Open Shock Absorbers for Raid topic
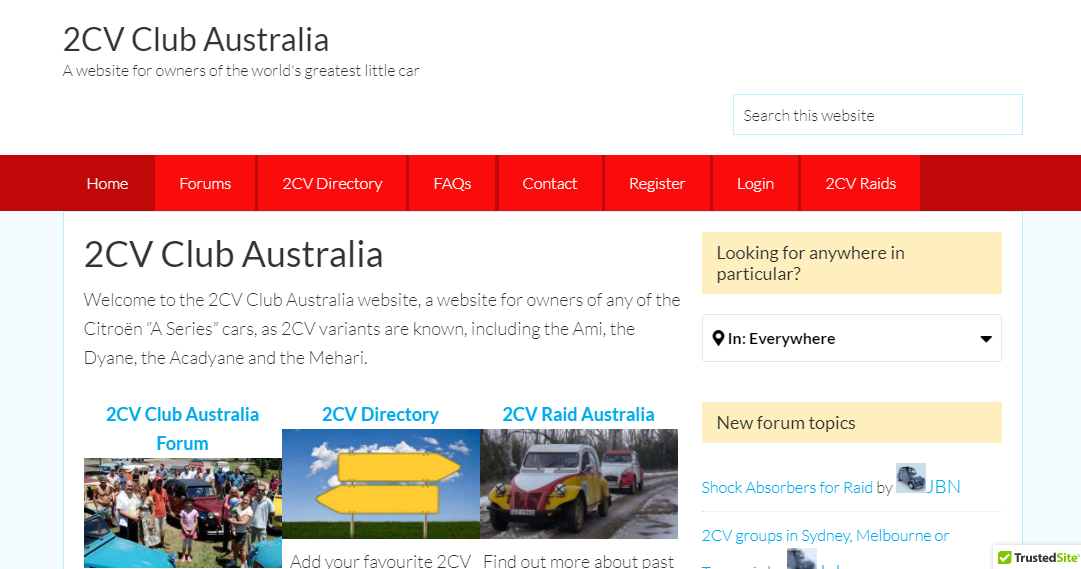1081x569 pixels. 787,487
